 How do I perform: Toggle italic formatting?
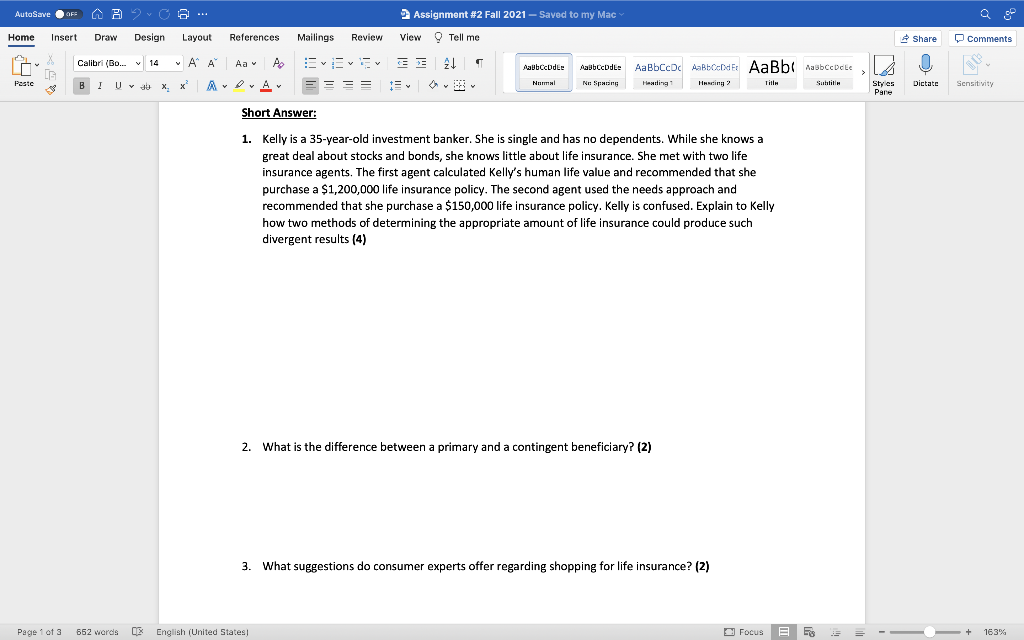pyautogui.click(x=100, y=87)
